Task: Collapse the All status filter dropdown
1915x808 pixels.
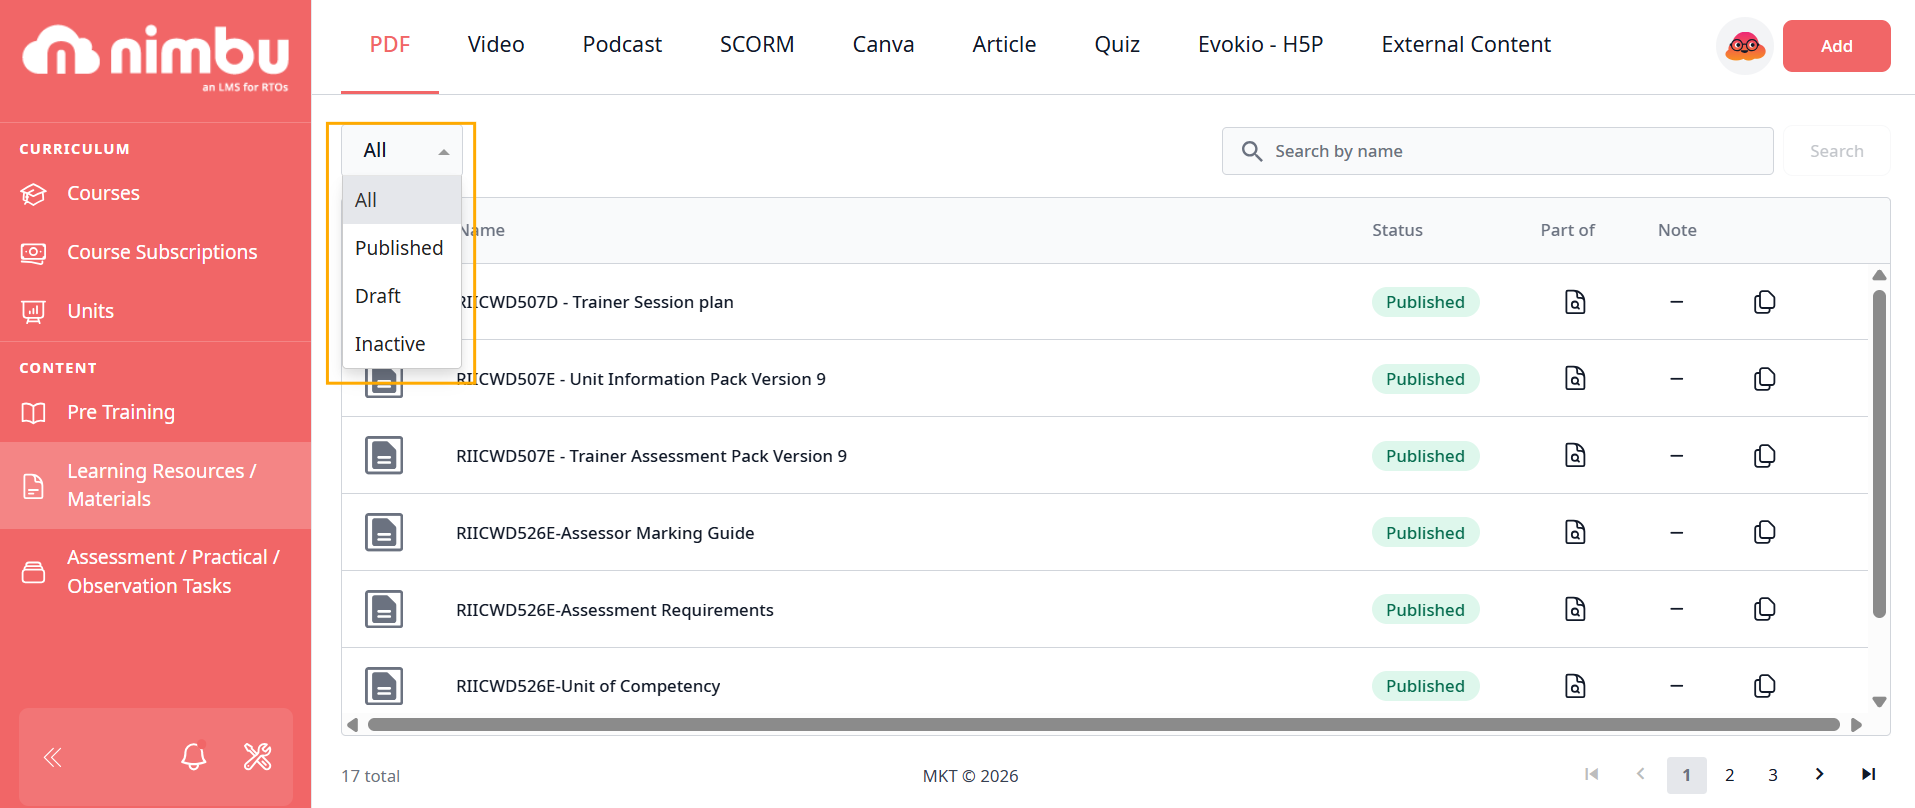Action: (402, 150)
